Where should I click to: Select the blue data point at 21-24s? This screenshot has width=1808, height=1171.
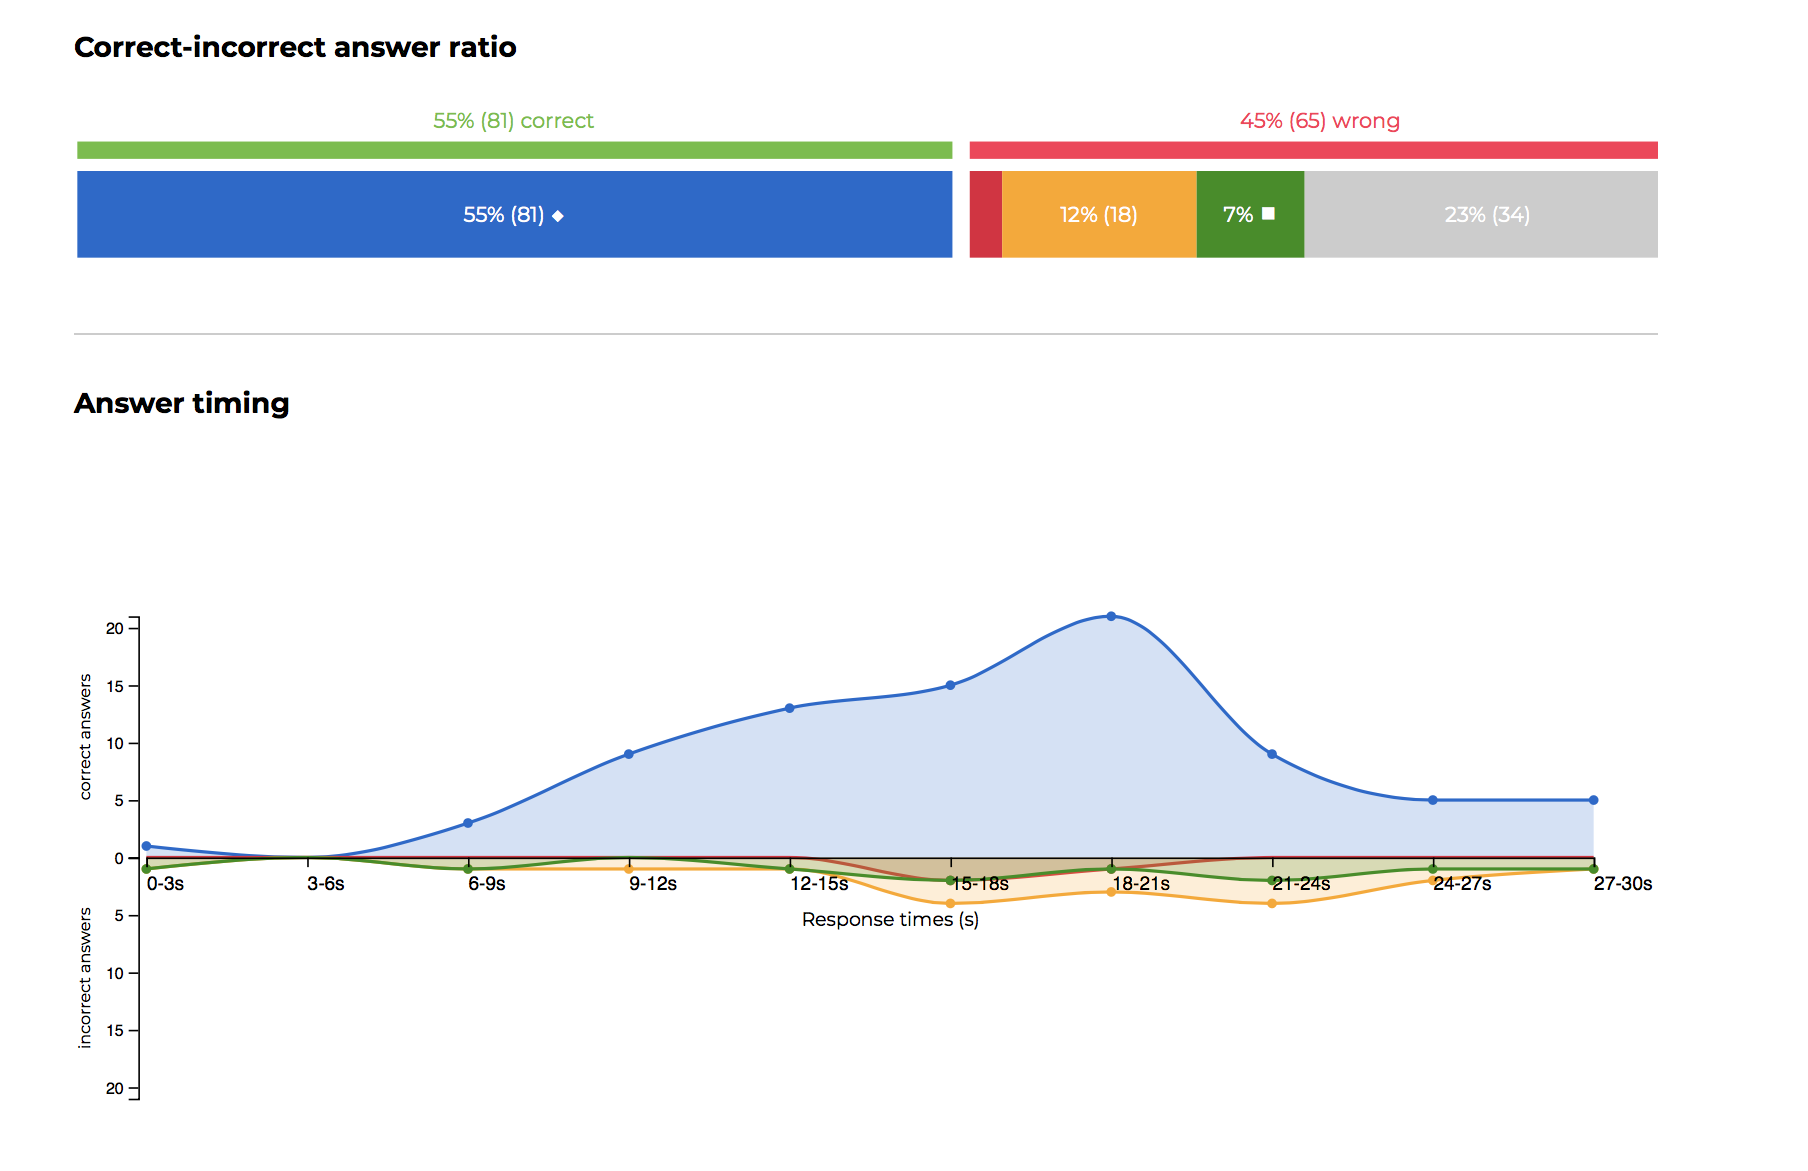(x=1271, y=754)
